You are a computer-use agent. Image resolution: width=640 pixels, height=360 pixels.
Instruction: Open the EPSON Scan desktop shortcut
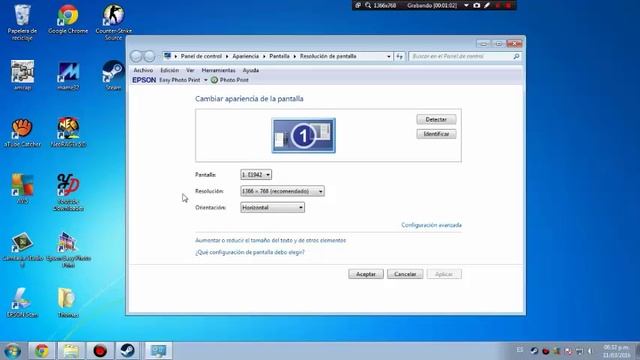(22, 303)
